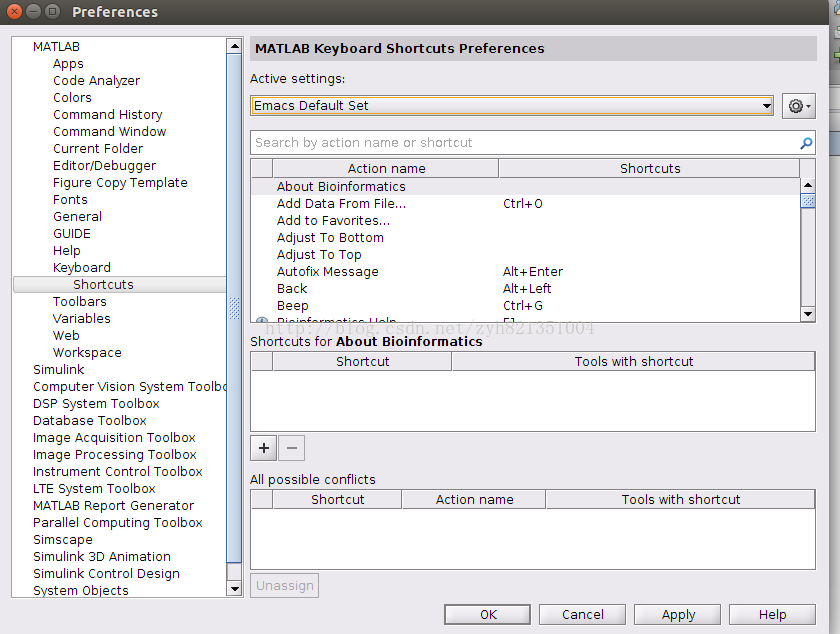Screen dimensions: 840x634
Task: Select Shortcuts under Keyboard
Action: (x=119, y=285)
